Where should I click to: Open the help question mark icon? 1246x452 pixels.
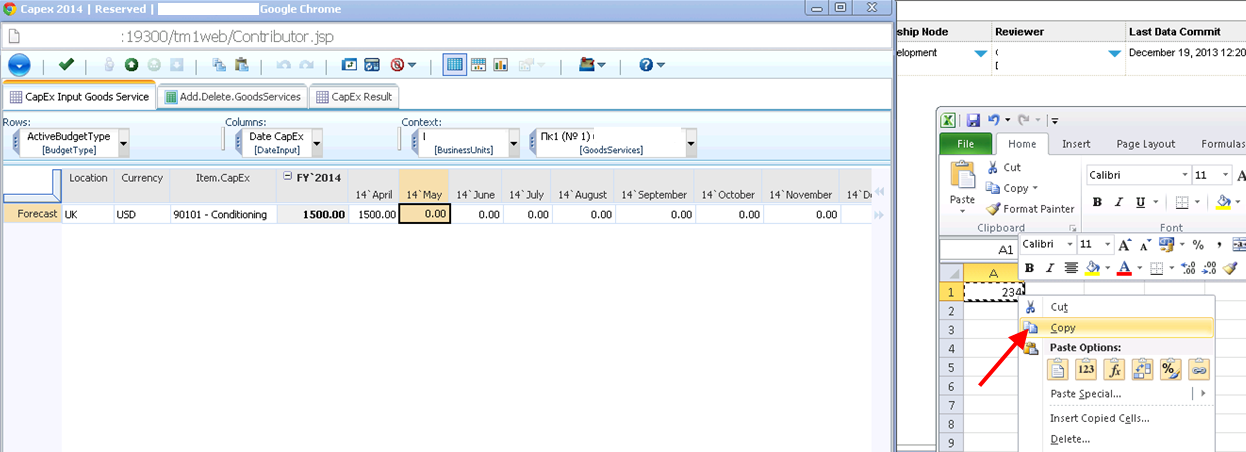[646, 65]
